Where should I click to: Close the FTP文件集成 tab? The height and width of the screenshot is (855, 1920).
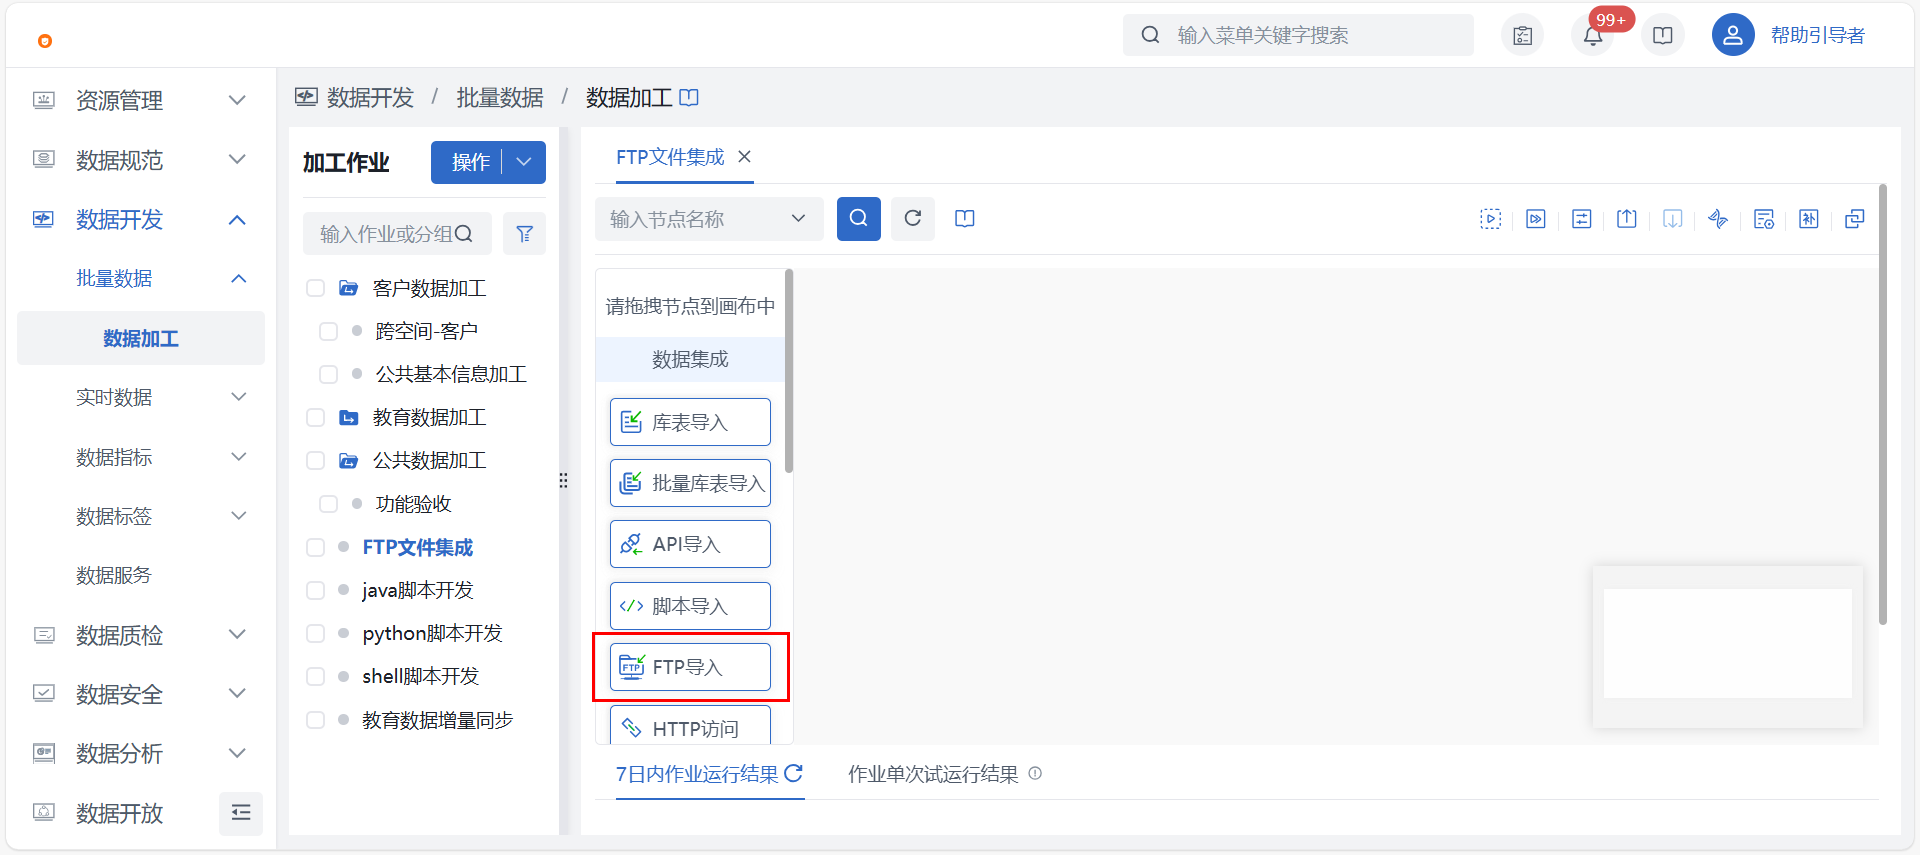pos(744,157)
